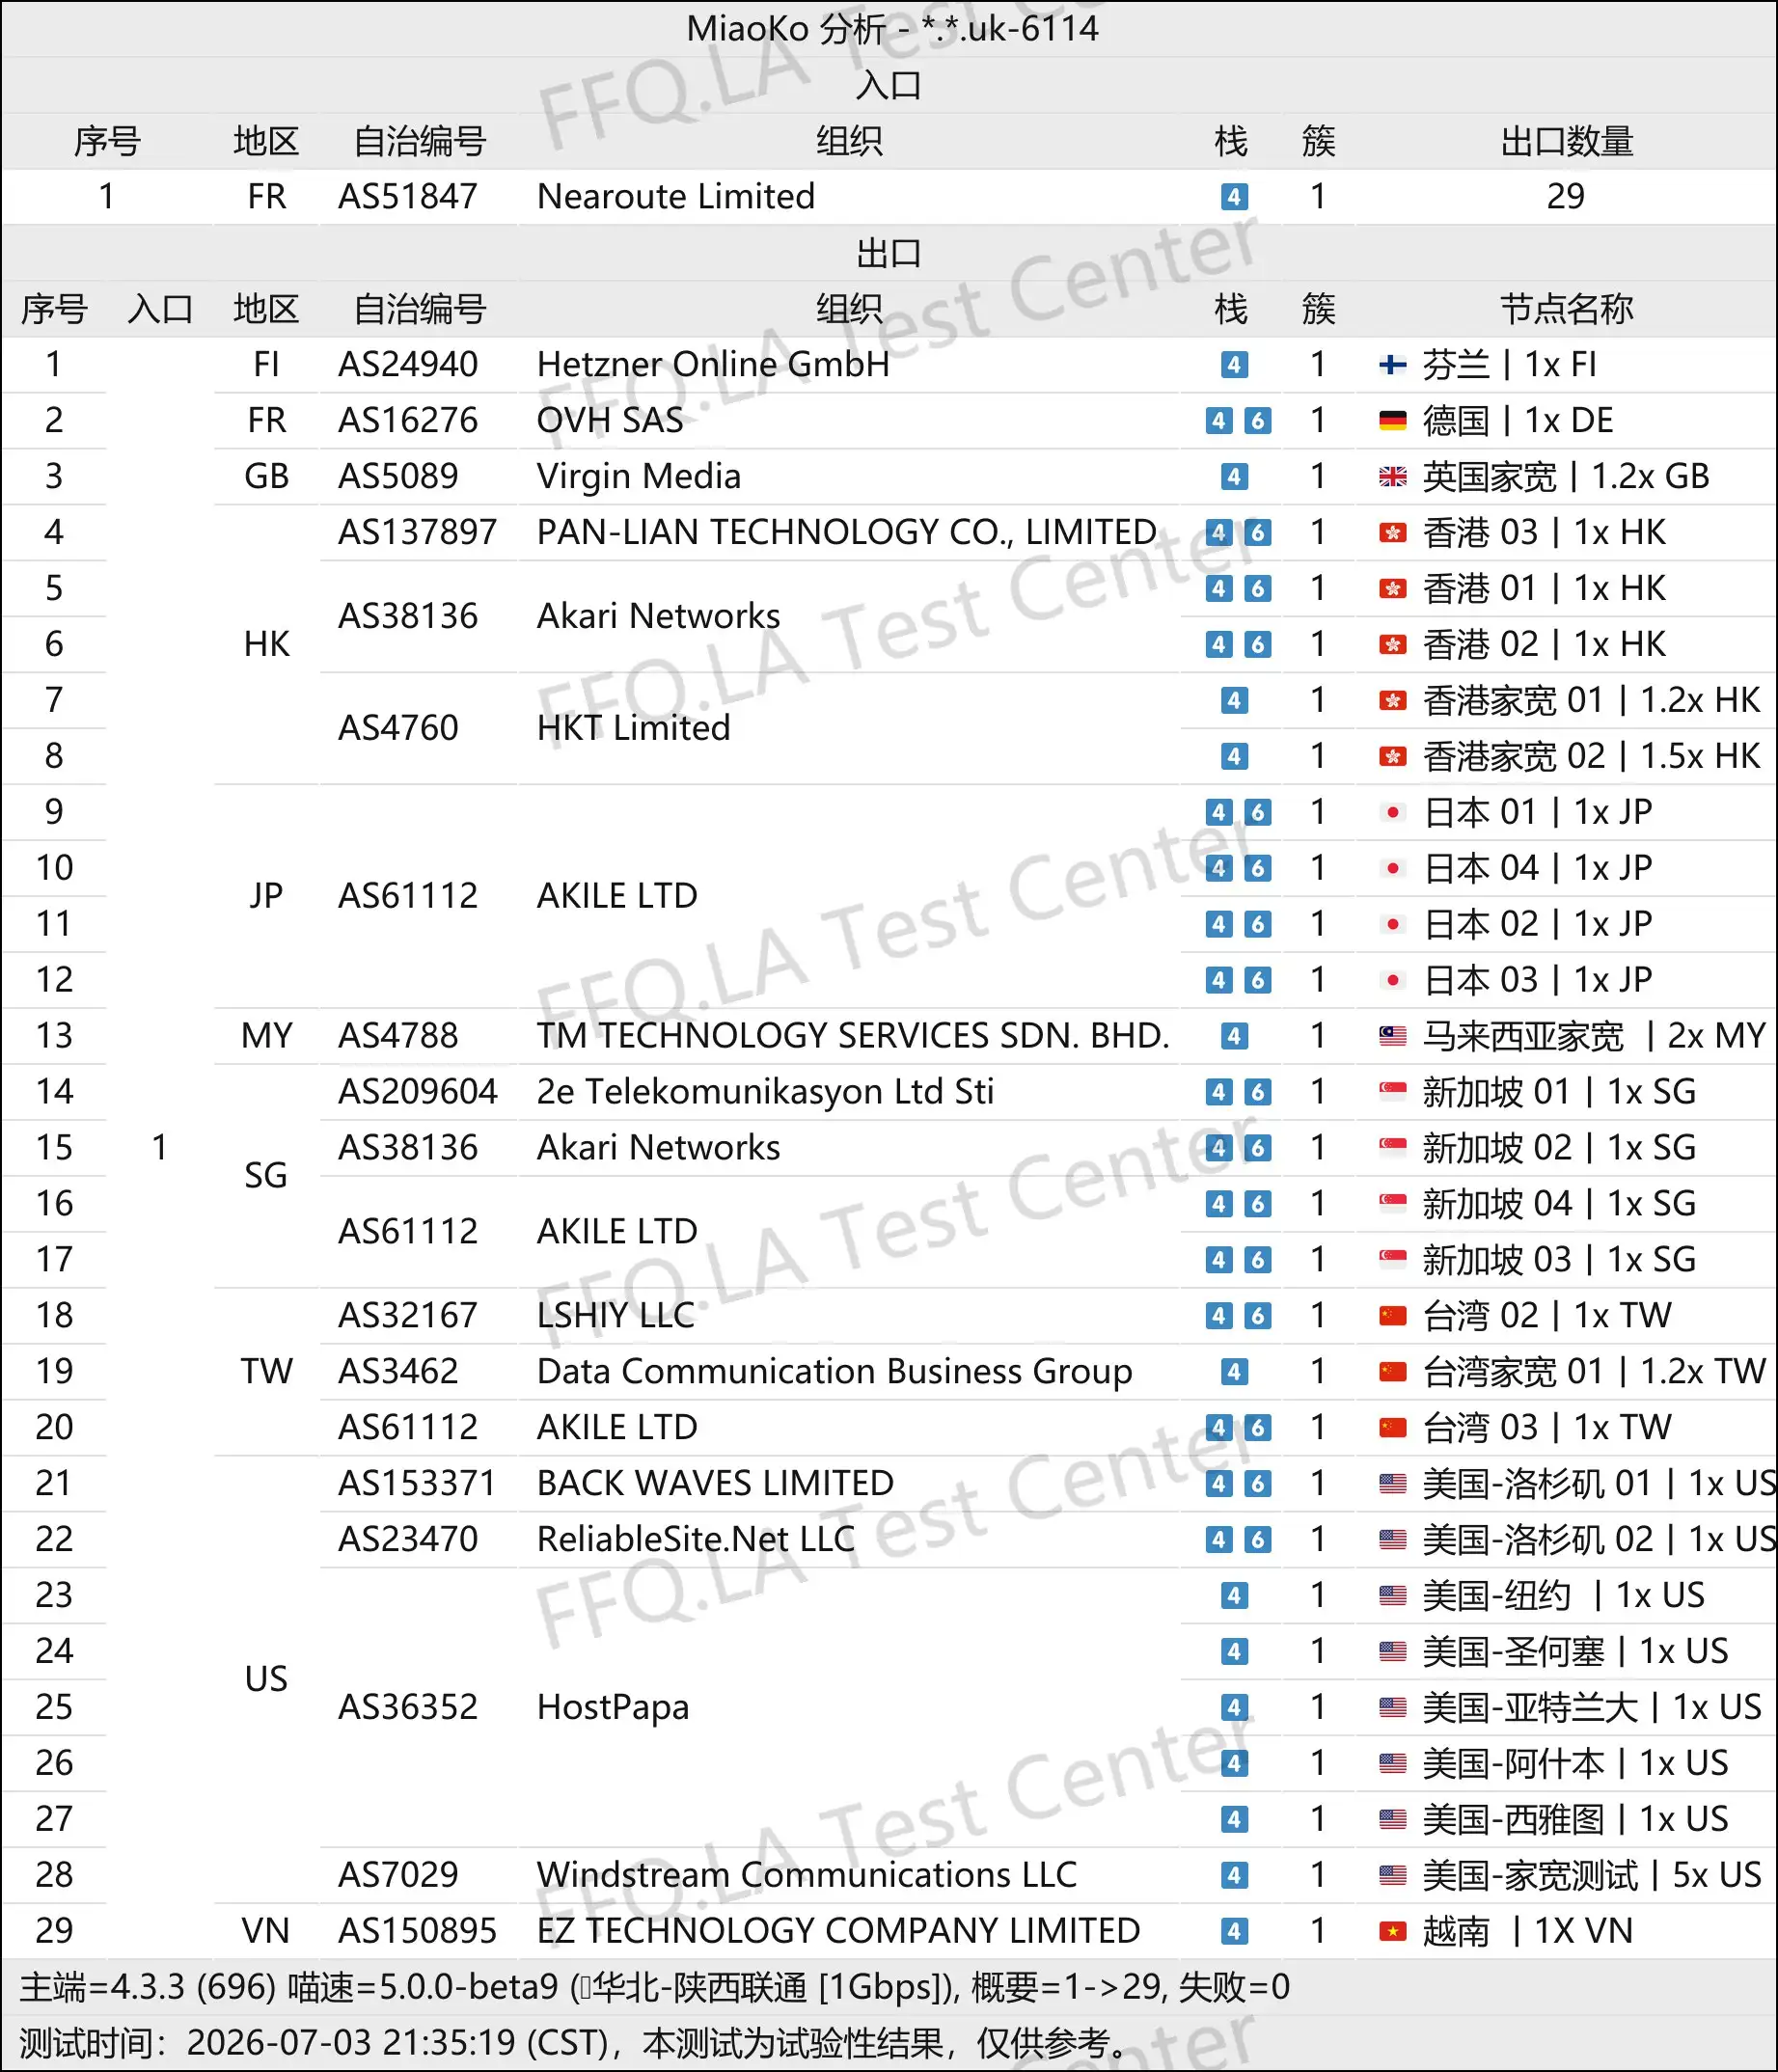Click the node name "日本 04 | 1x JP"

(1538, 868)
